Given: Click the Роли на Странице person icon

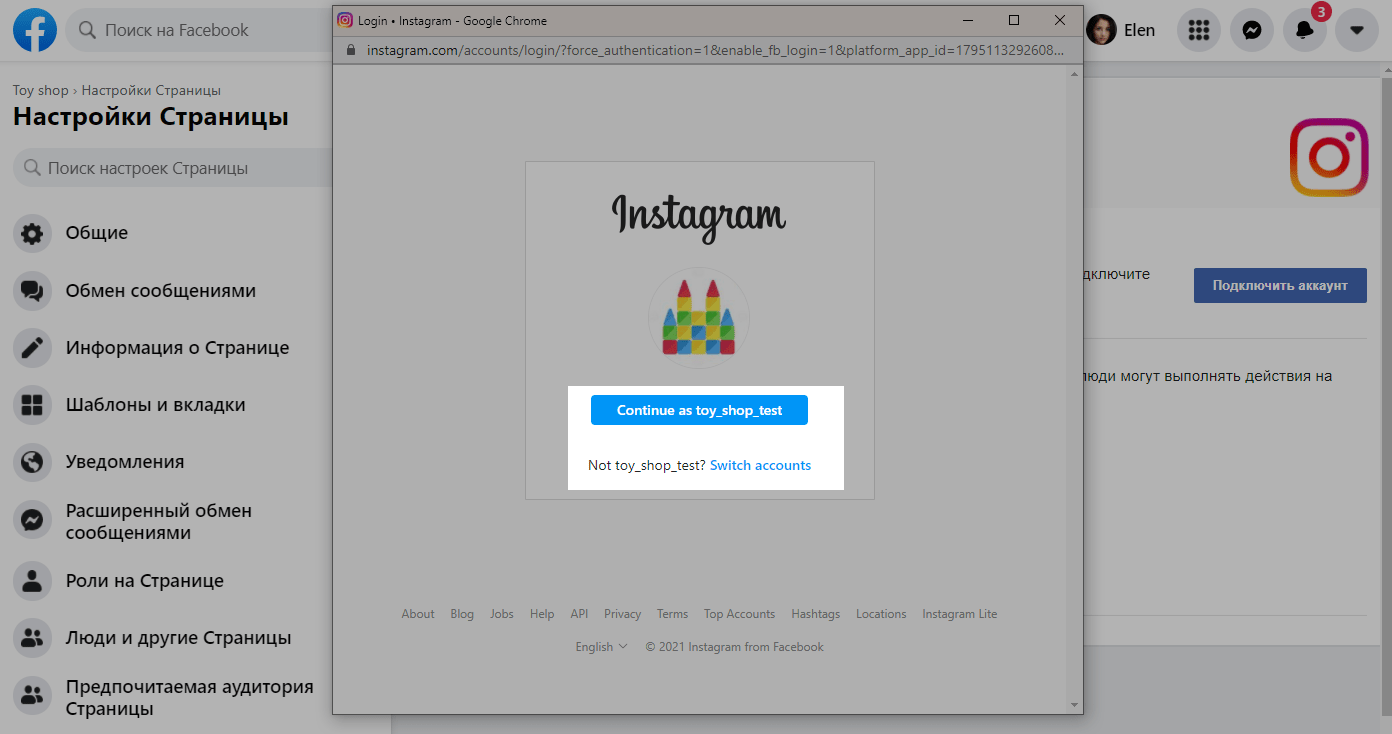Looking at the screenshot, I should (x=32, y=581).
